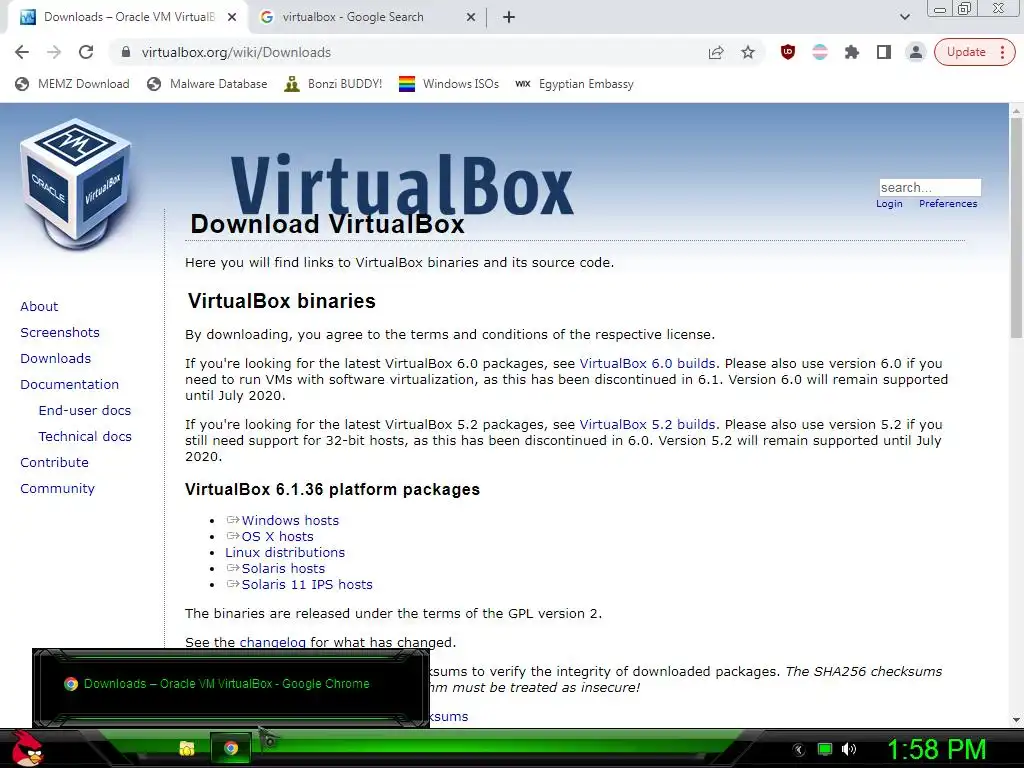Toggle the browser side panel
Viewport: 1024px width, 768px height.
click(884, 52)
